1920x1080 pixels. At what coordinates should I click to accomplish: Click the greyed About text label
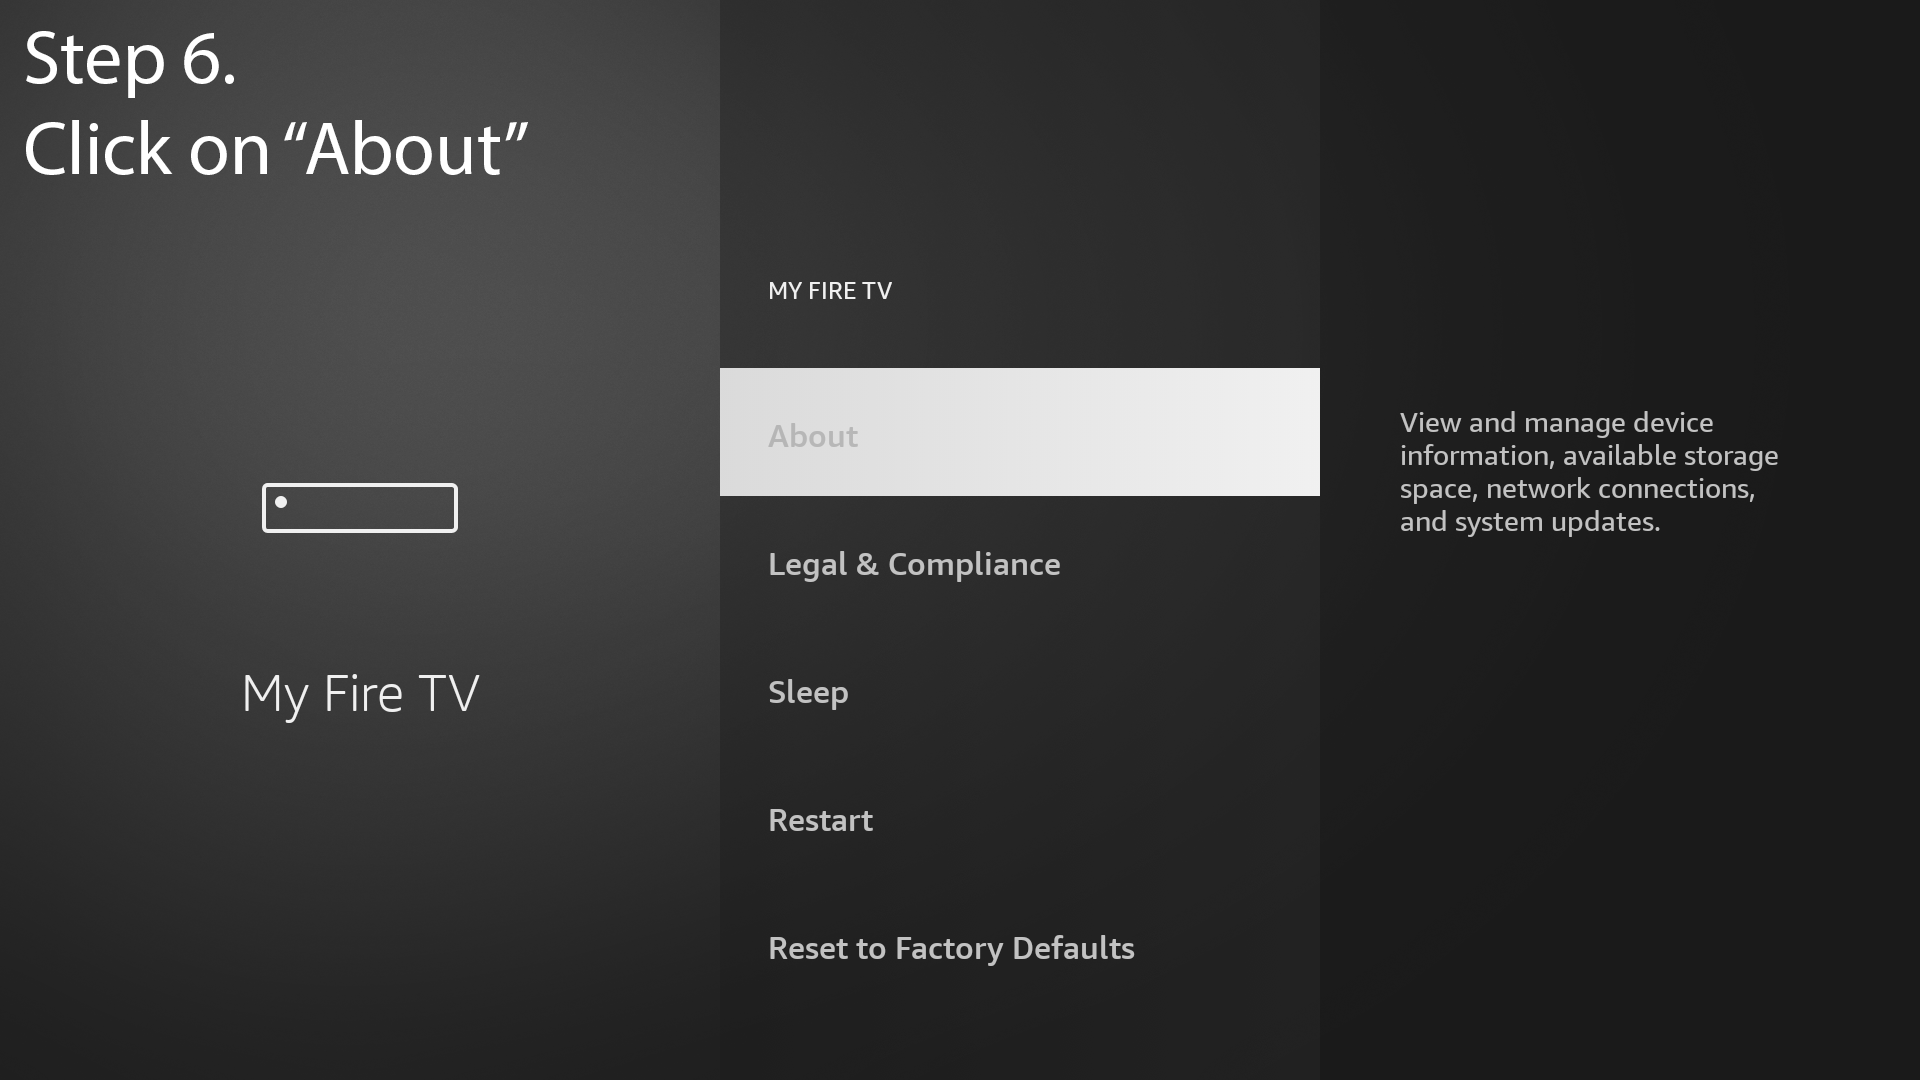813,436
